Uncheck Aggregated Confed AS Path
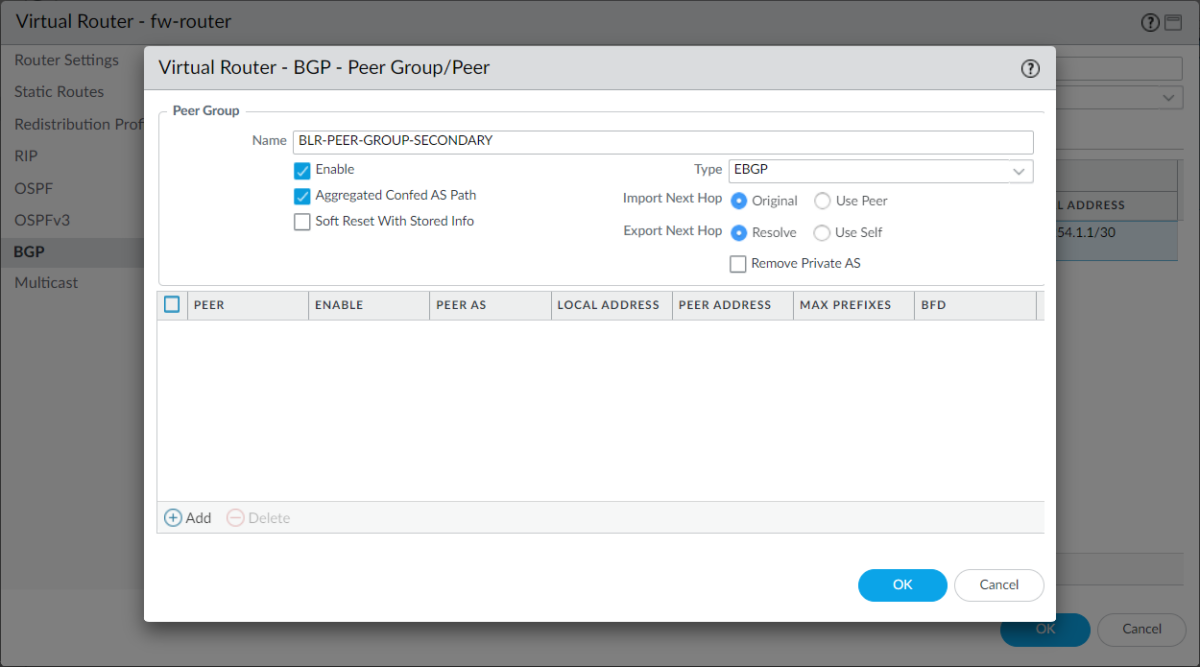This screenshot has width=1200, height=667. point(302,196)
